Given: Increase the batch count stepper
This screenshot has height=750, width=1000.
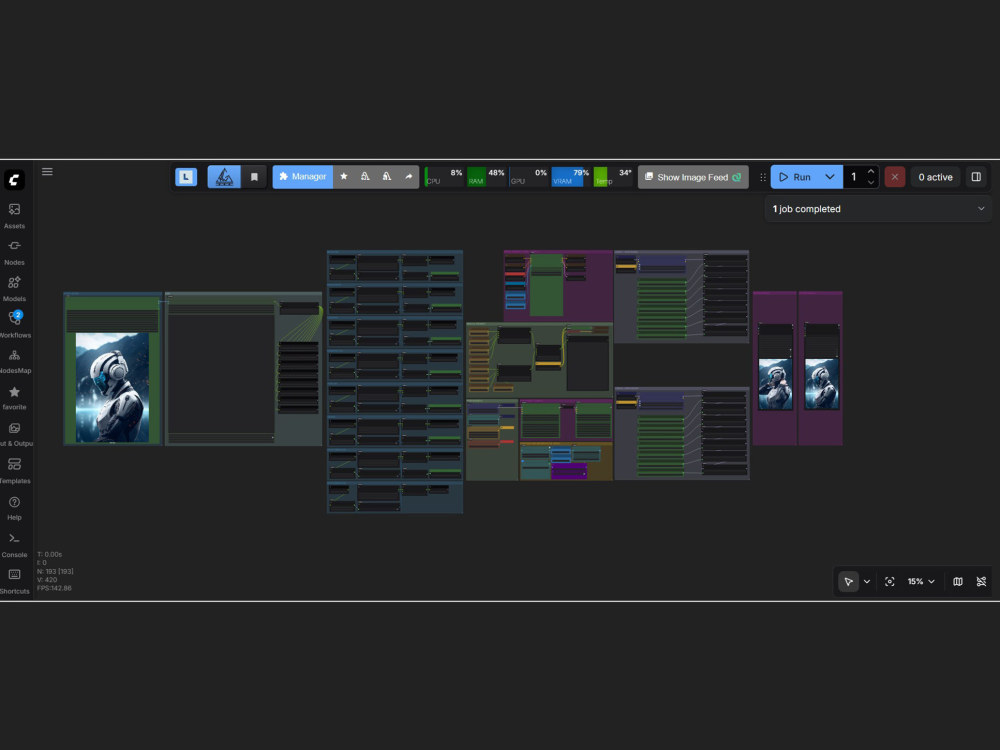Looking at the screenshot, I should pyautogui.click(x=871, y=171).
